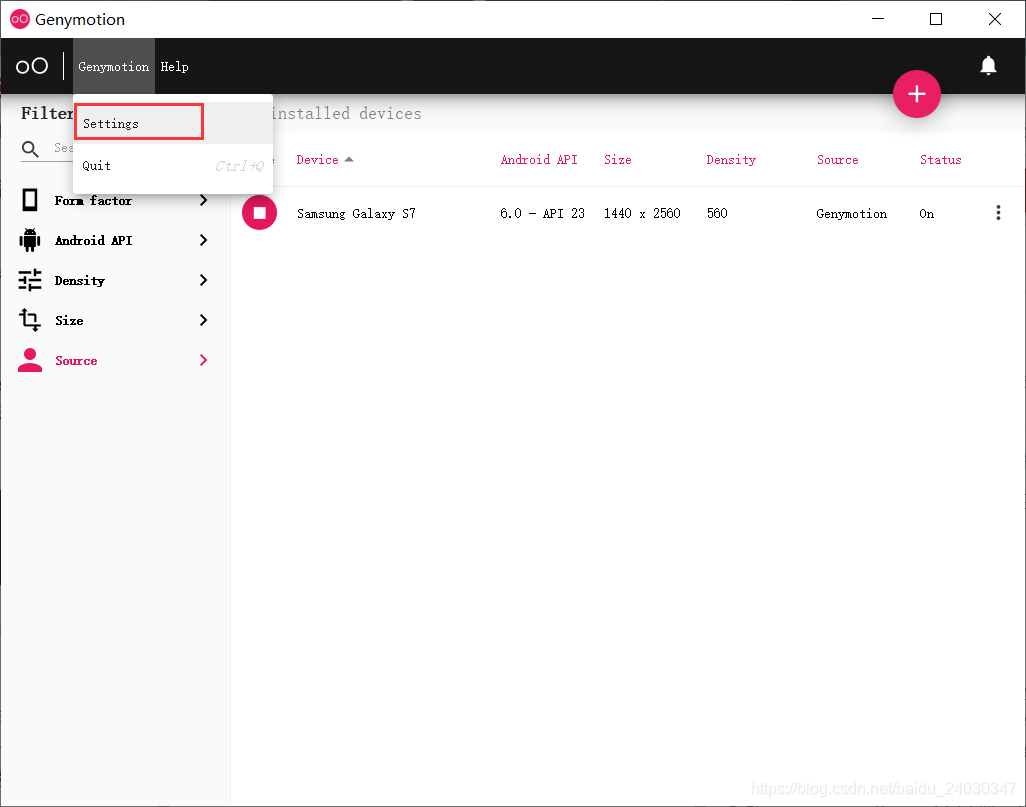Select the Android API filter label
Image resolution: width=1026 pixels, height=807 pixels.
[x=94, y=240]
